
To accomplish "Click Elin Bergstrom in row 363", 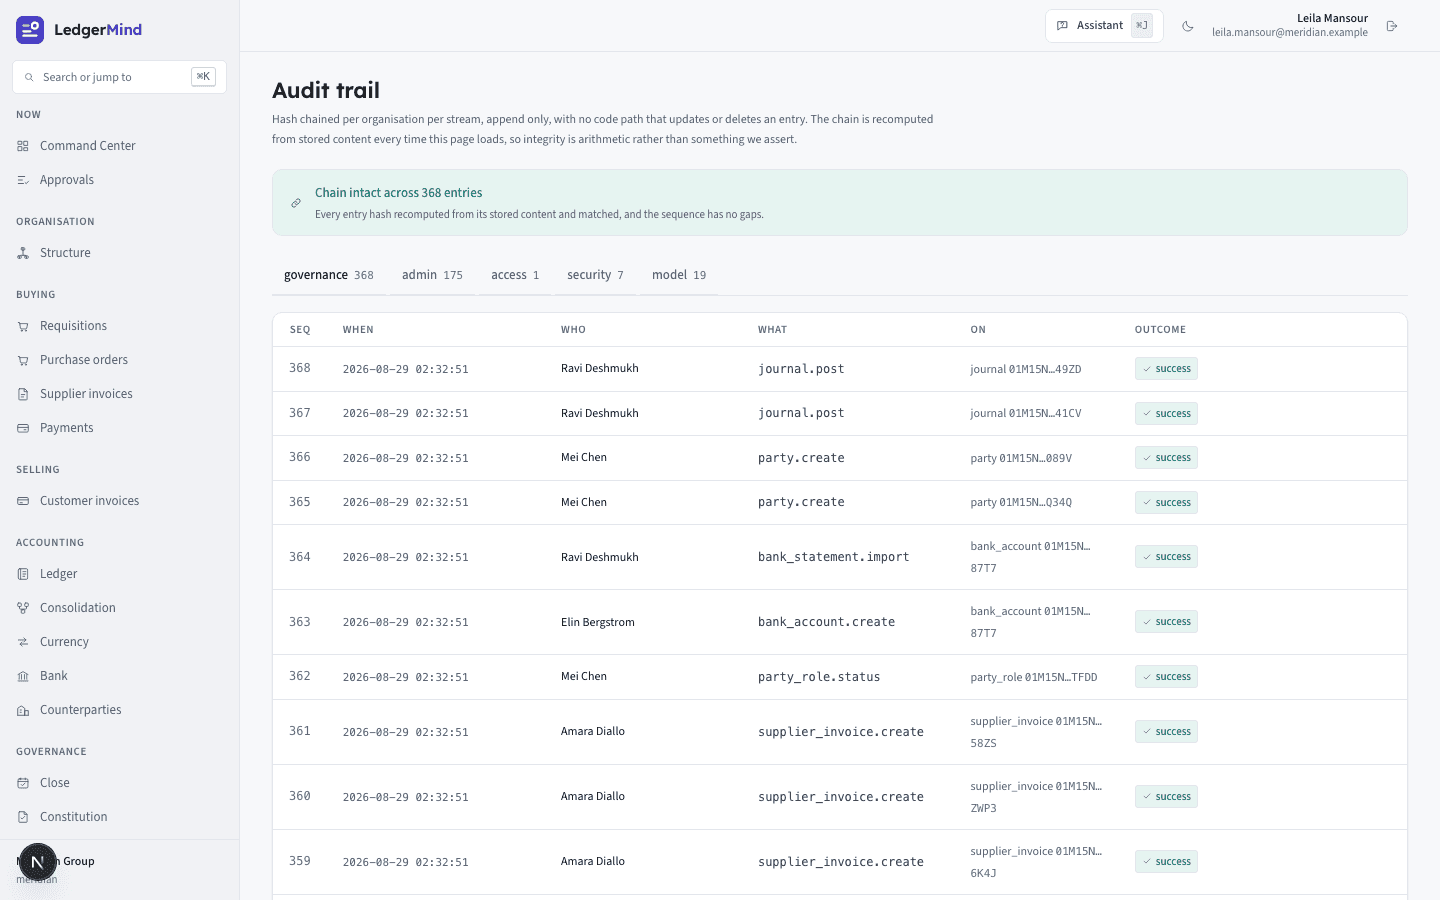I will coord(598,622).
